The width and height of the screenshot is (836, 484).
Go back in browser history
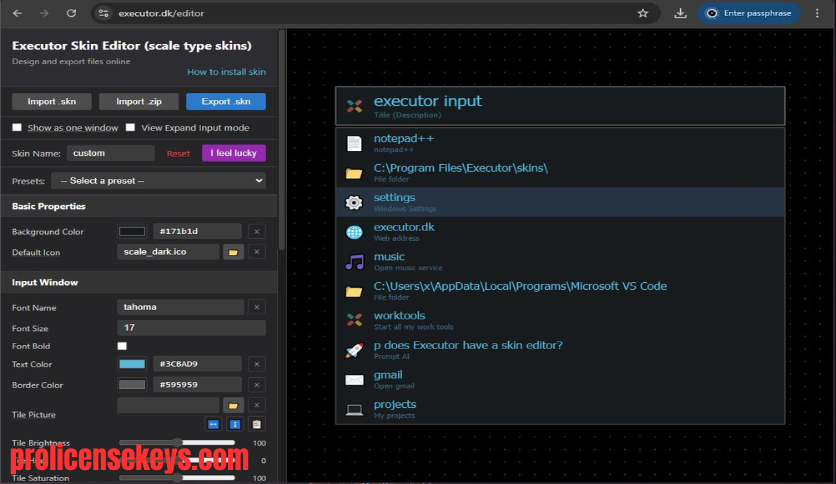pos(17,13)
